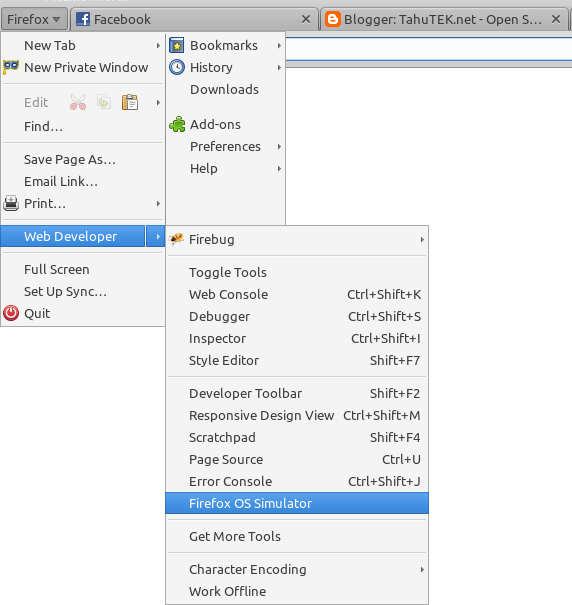
Task: Click the Copy icon in Edit row
Action: (x=104, y=102)
